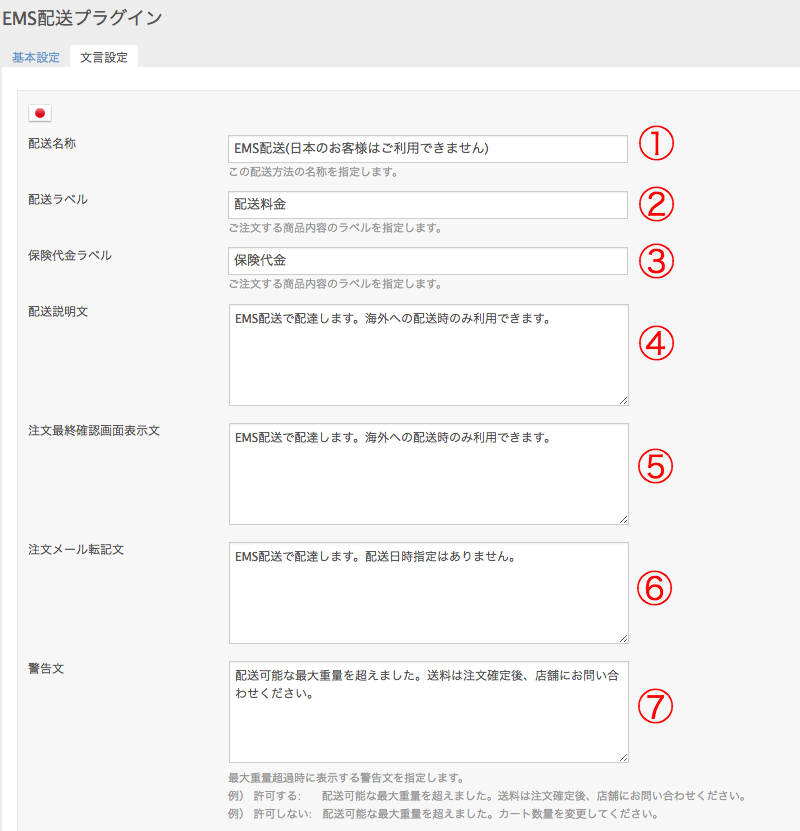Screen dimensions: 800x831
Task: Click the circled number 4 marker
Action: tap(656, 343)
